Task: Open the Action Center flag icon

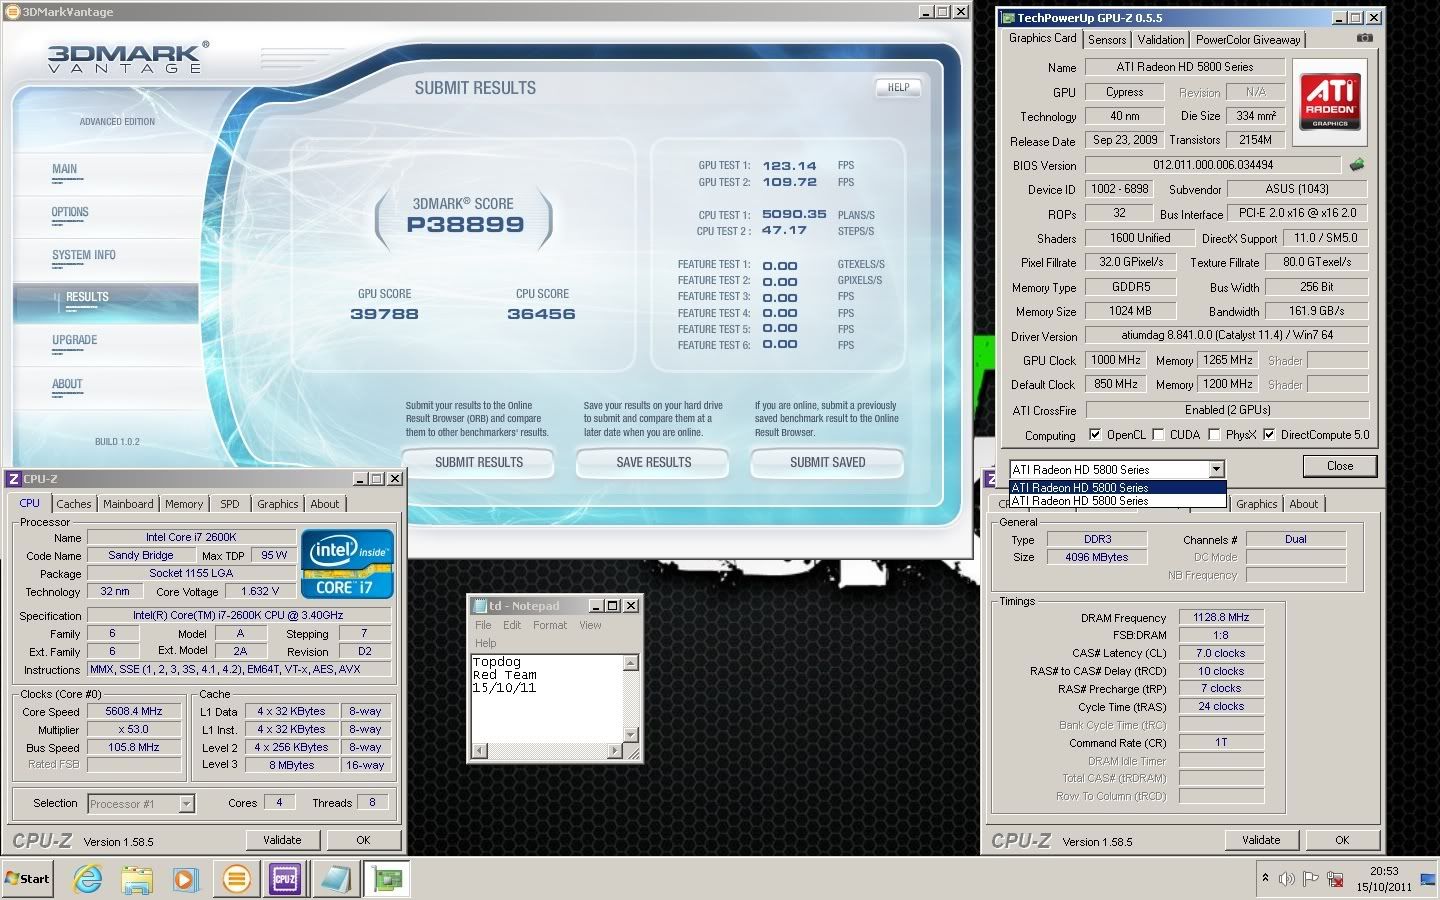Action: pos(1311,879)
